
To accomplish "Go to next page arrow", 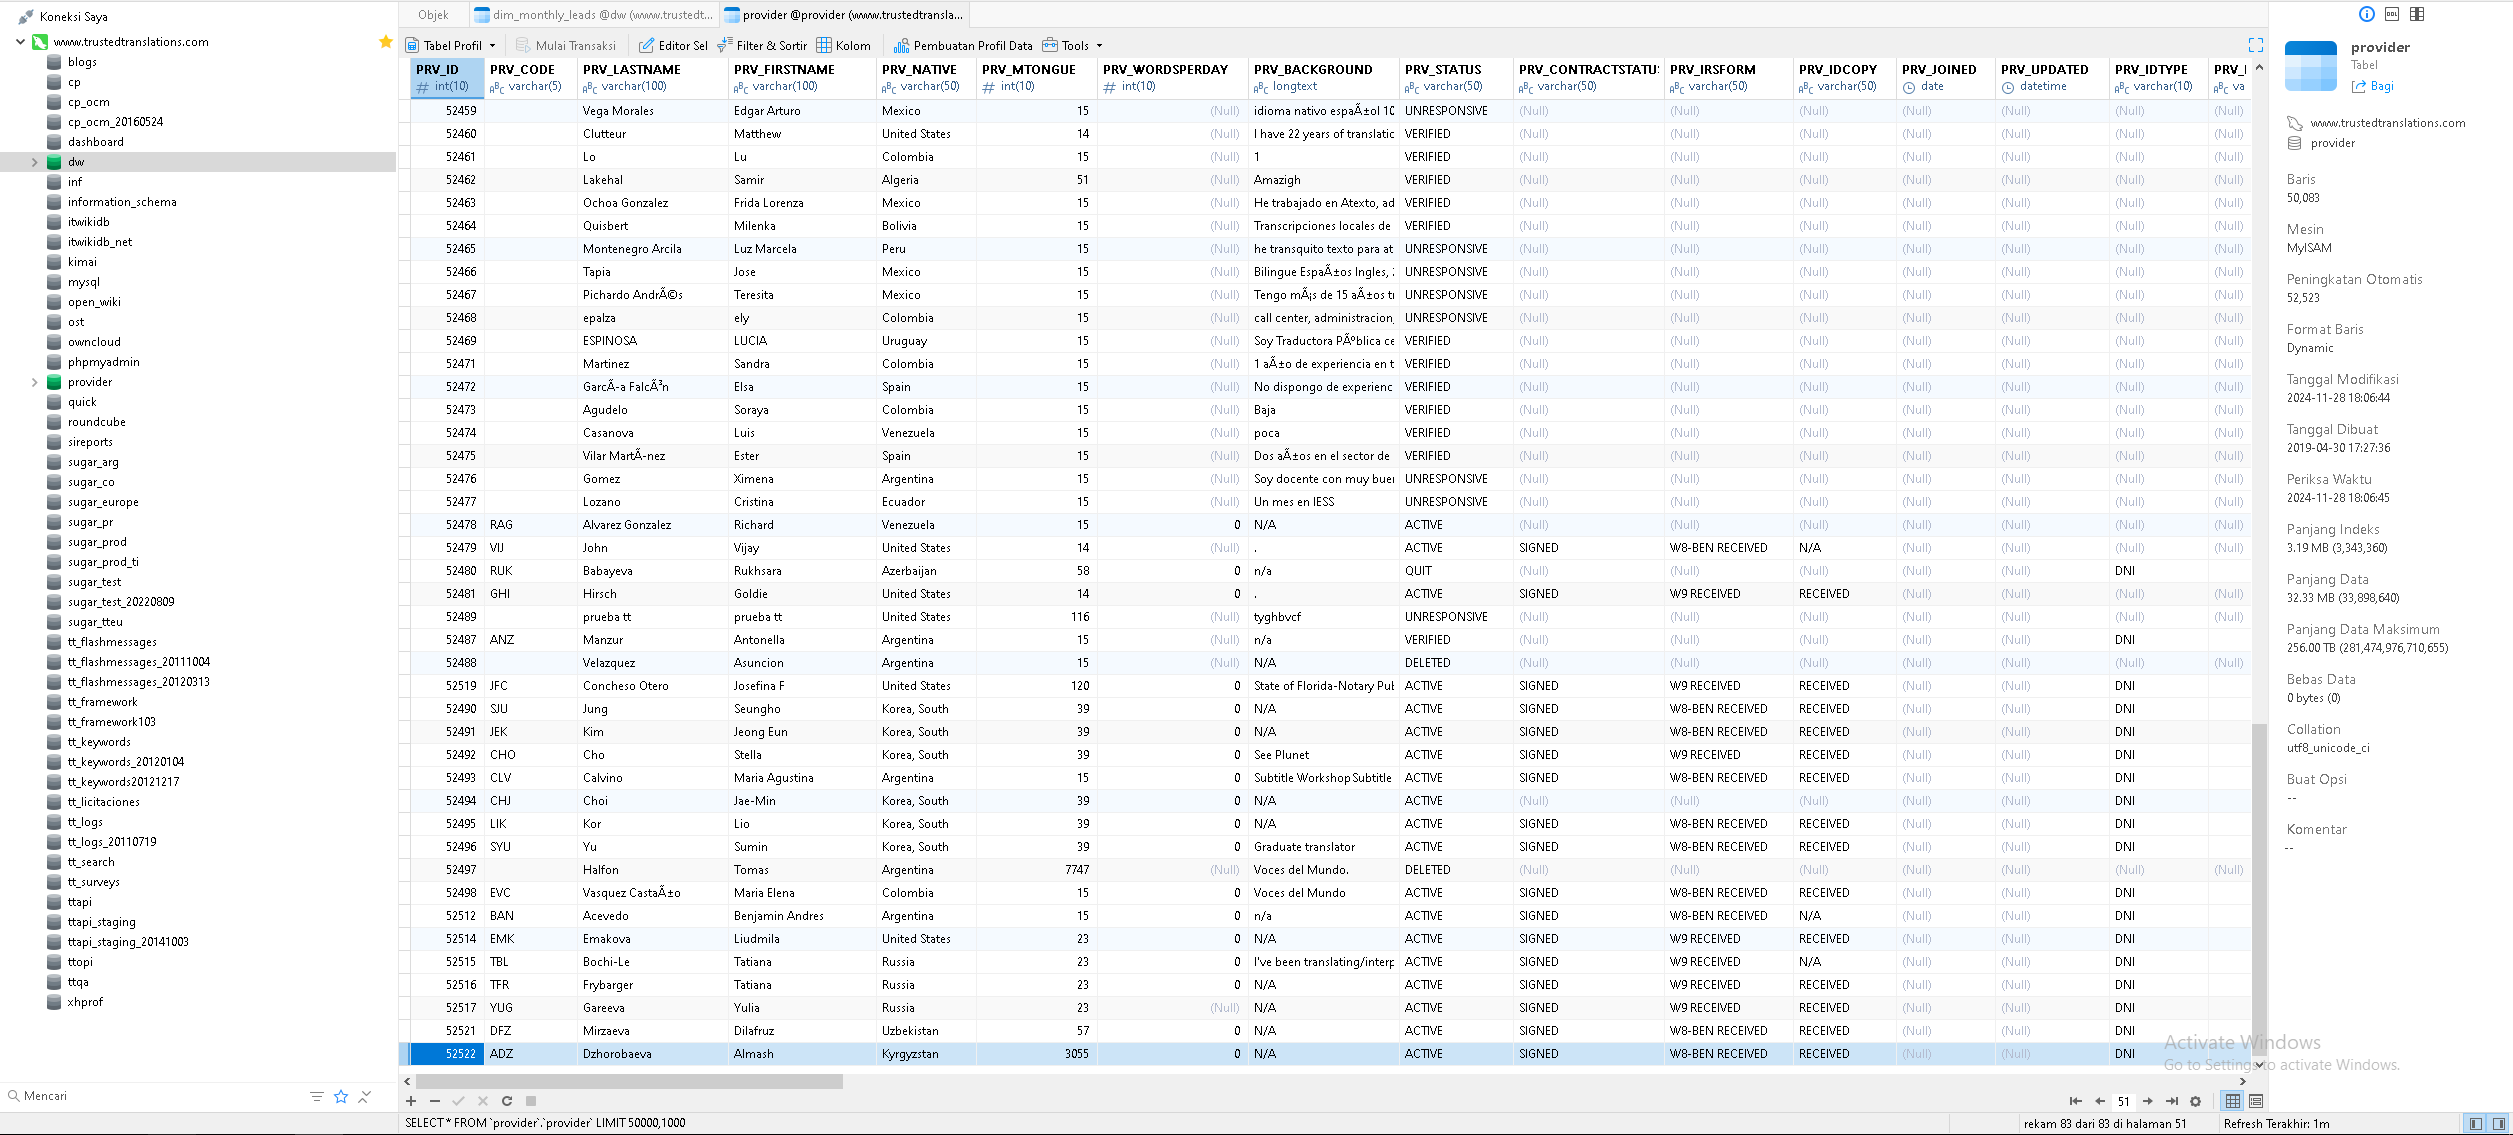I will point(2148,1101).
